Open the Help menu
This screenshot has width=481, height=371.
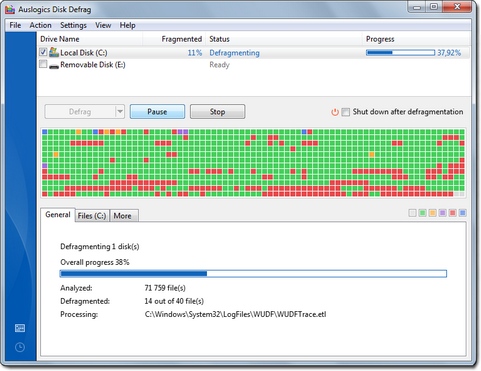[127, 25]
